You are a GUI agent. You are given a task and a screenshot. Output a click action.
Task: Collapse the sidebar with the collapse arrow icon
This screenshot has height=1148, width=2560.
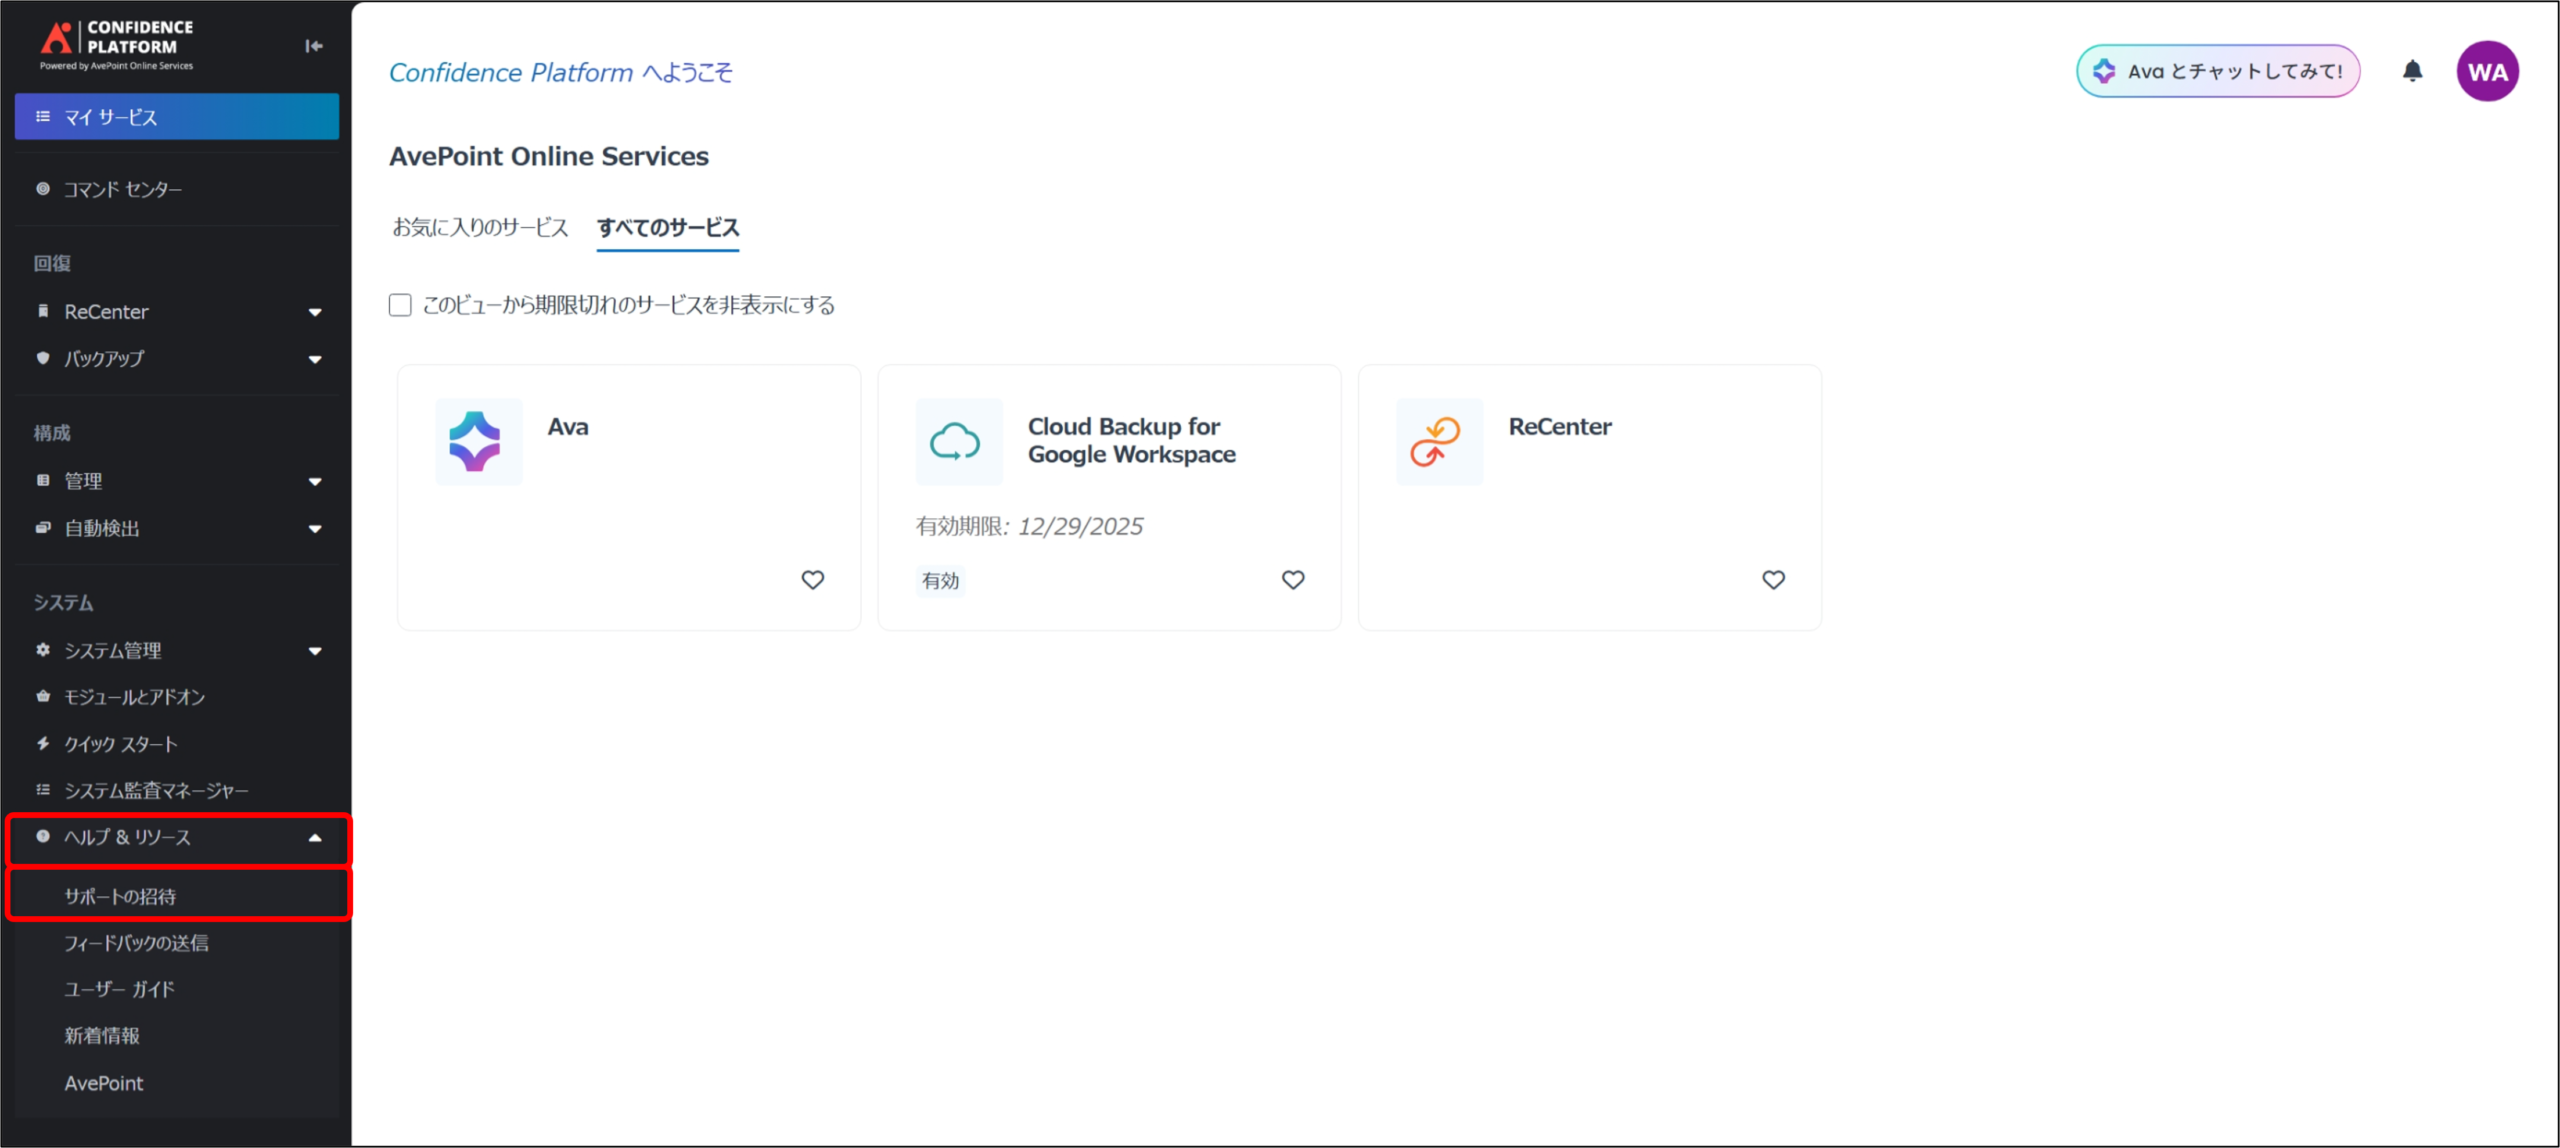tap(313, 46)
